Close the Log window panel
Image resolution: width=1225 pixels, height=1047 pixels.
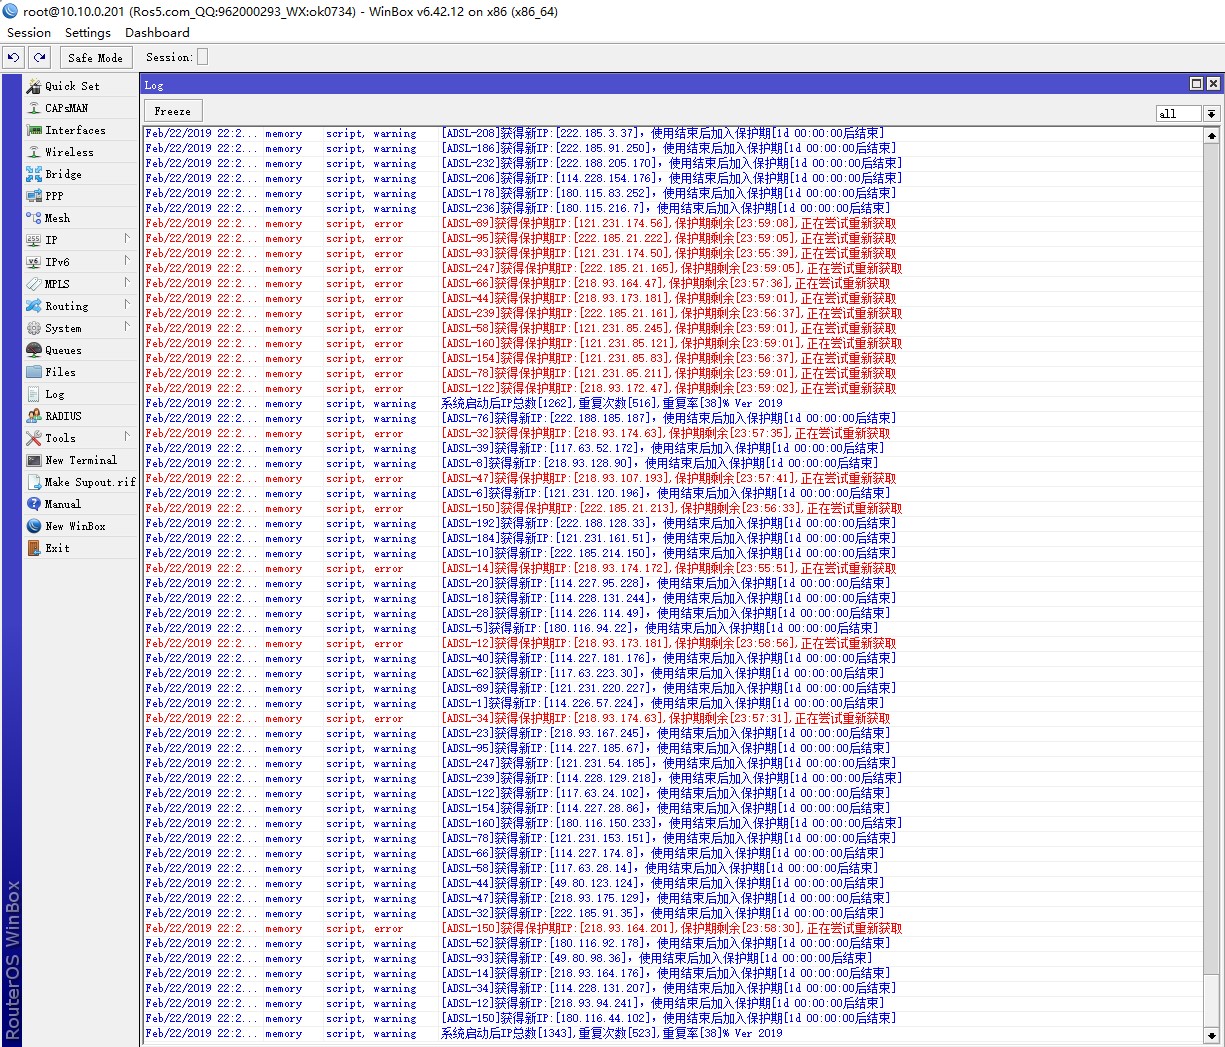[x=1213, y=84]
